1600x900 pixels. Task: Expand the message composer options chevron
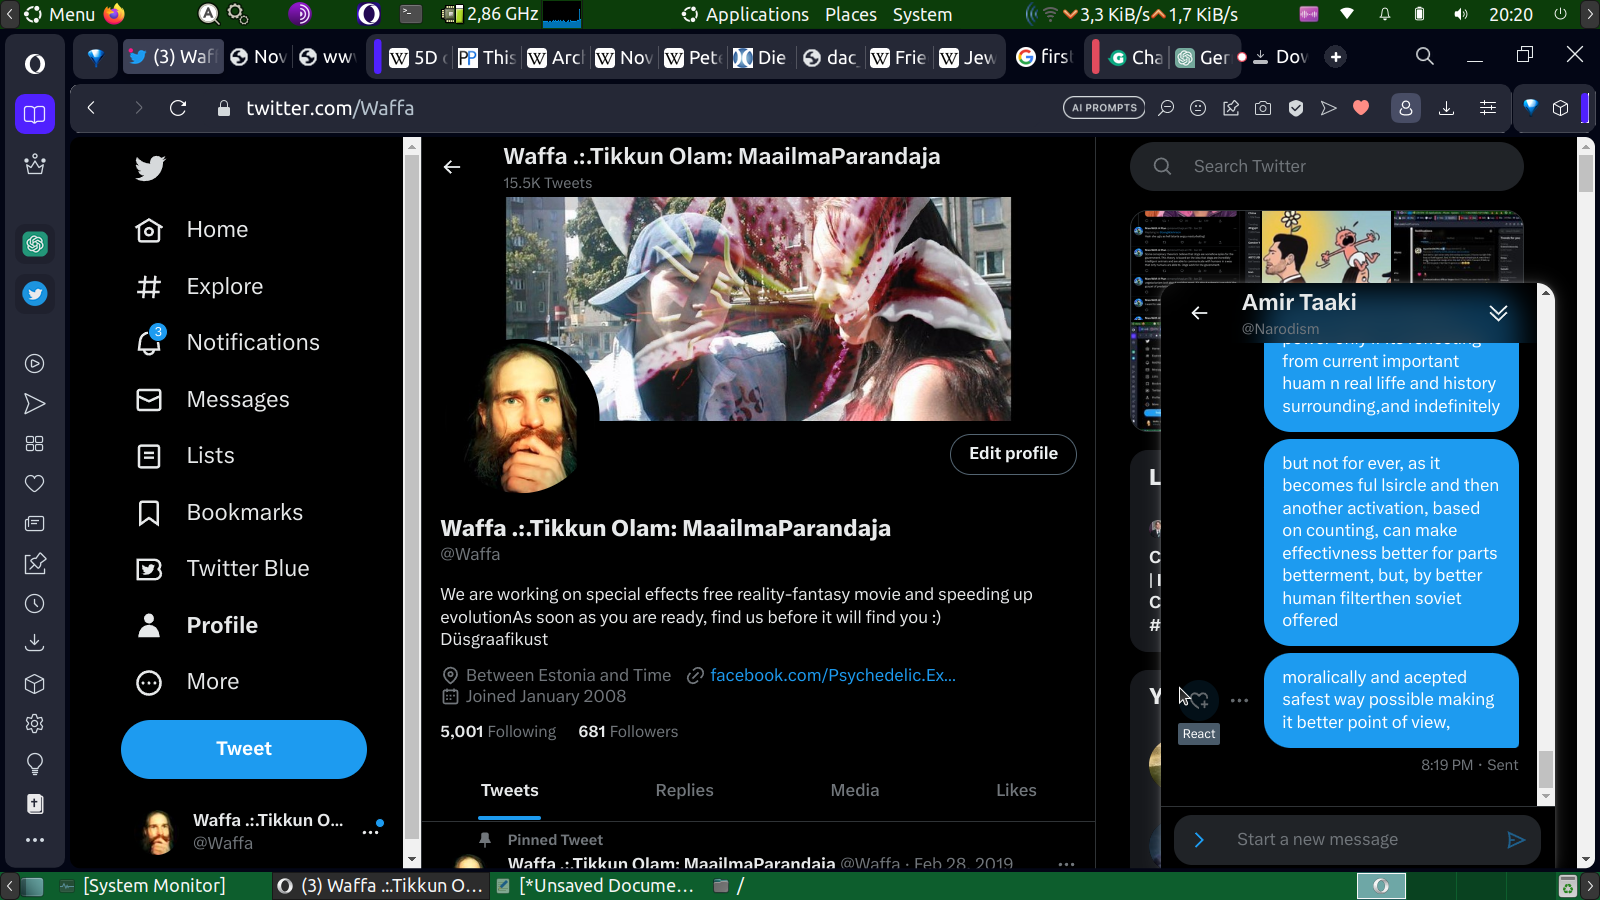point(1199,840)
